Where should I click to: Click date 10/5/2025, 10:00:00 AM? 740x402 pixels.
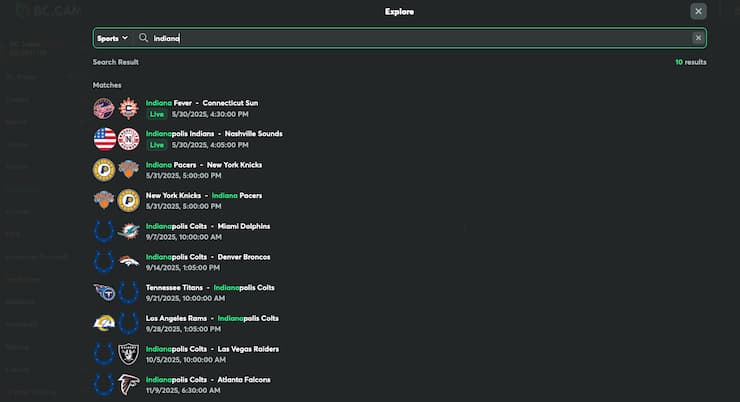(x=186, y=360)
